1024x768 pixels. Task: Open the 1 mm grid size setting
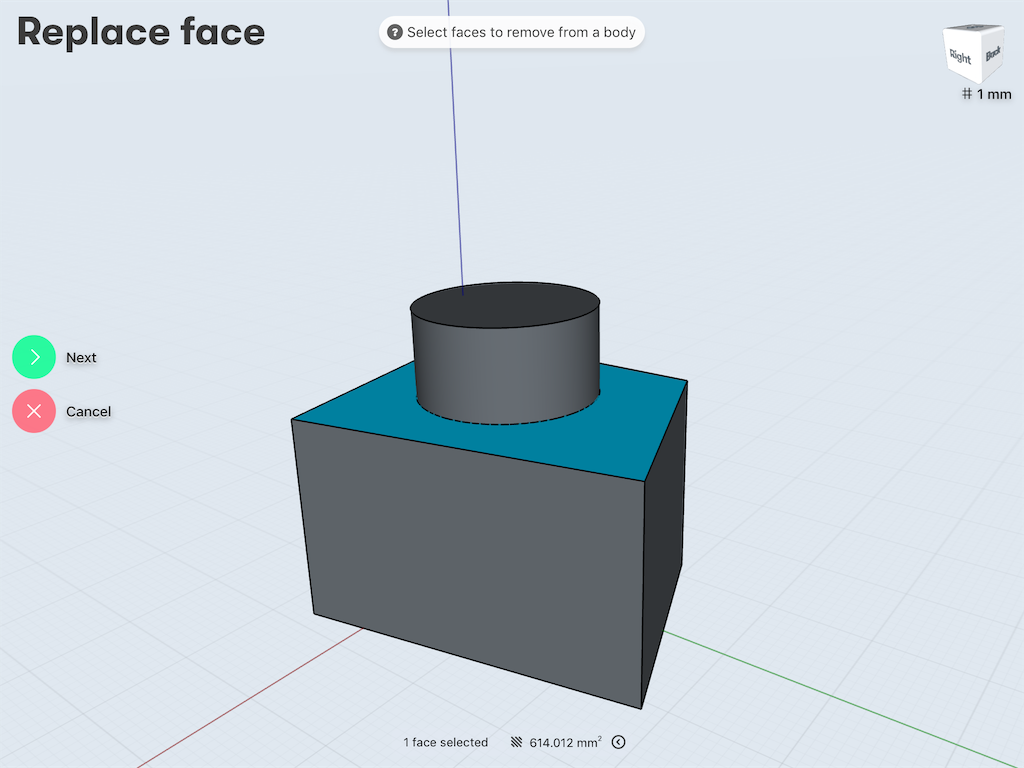[x=987, y=94]
